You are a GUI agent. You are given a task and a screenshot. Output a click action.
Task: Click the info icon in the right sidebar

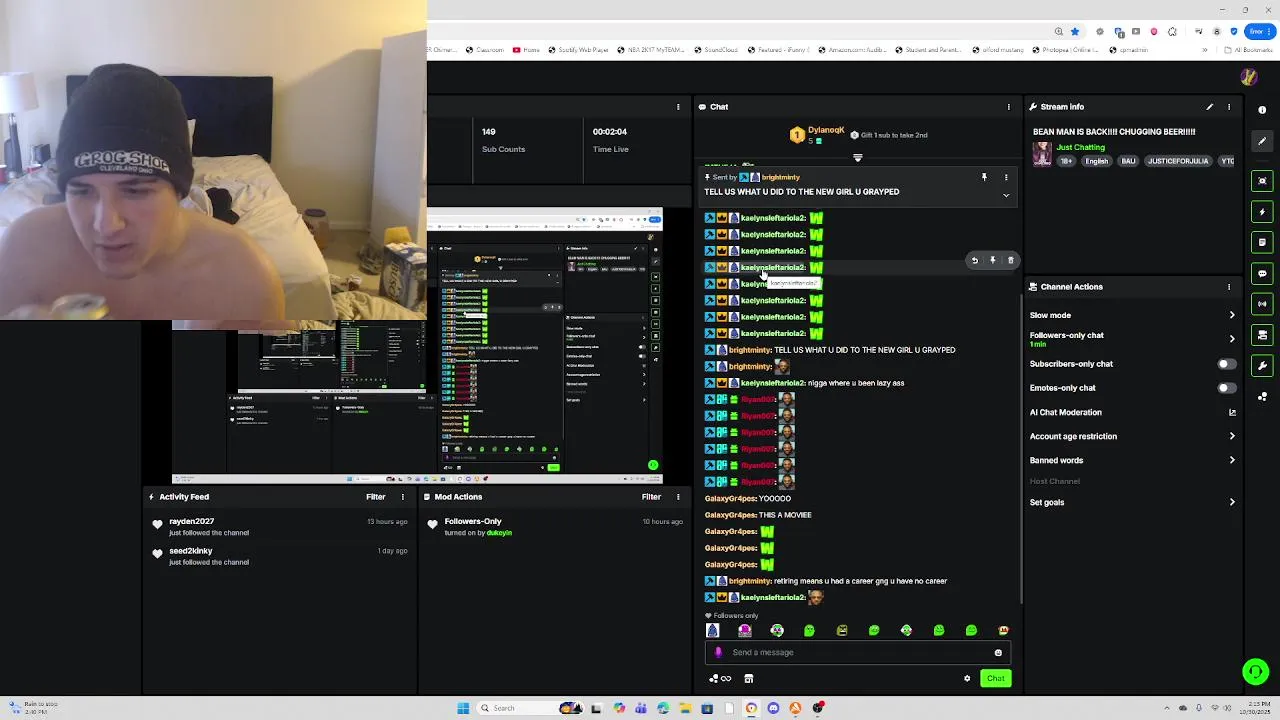pyautogui.click(x=1262, y=110)
